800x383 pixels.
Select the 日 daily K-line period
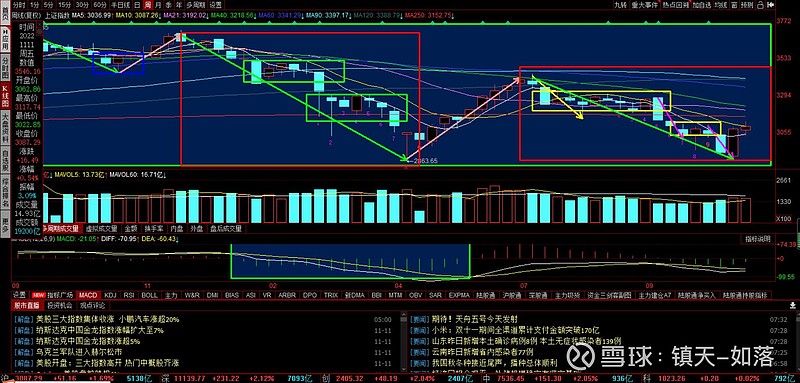pyautogui.click(x=137, y=5)
